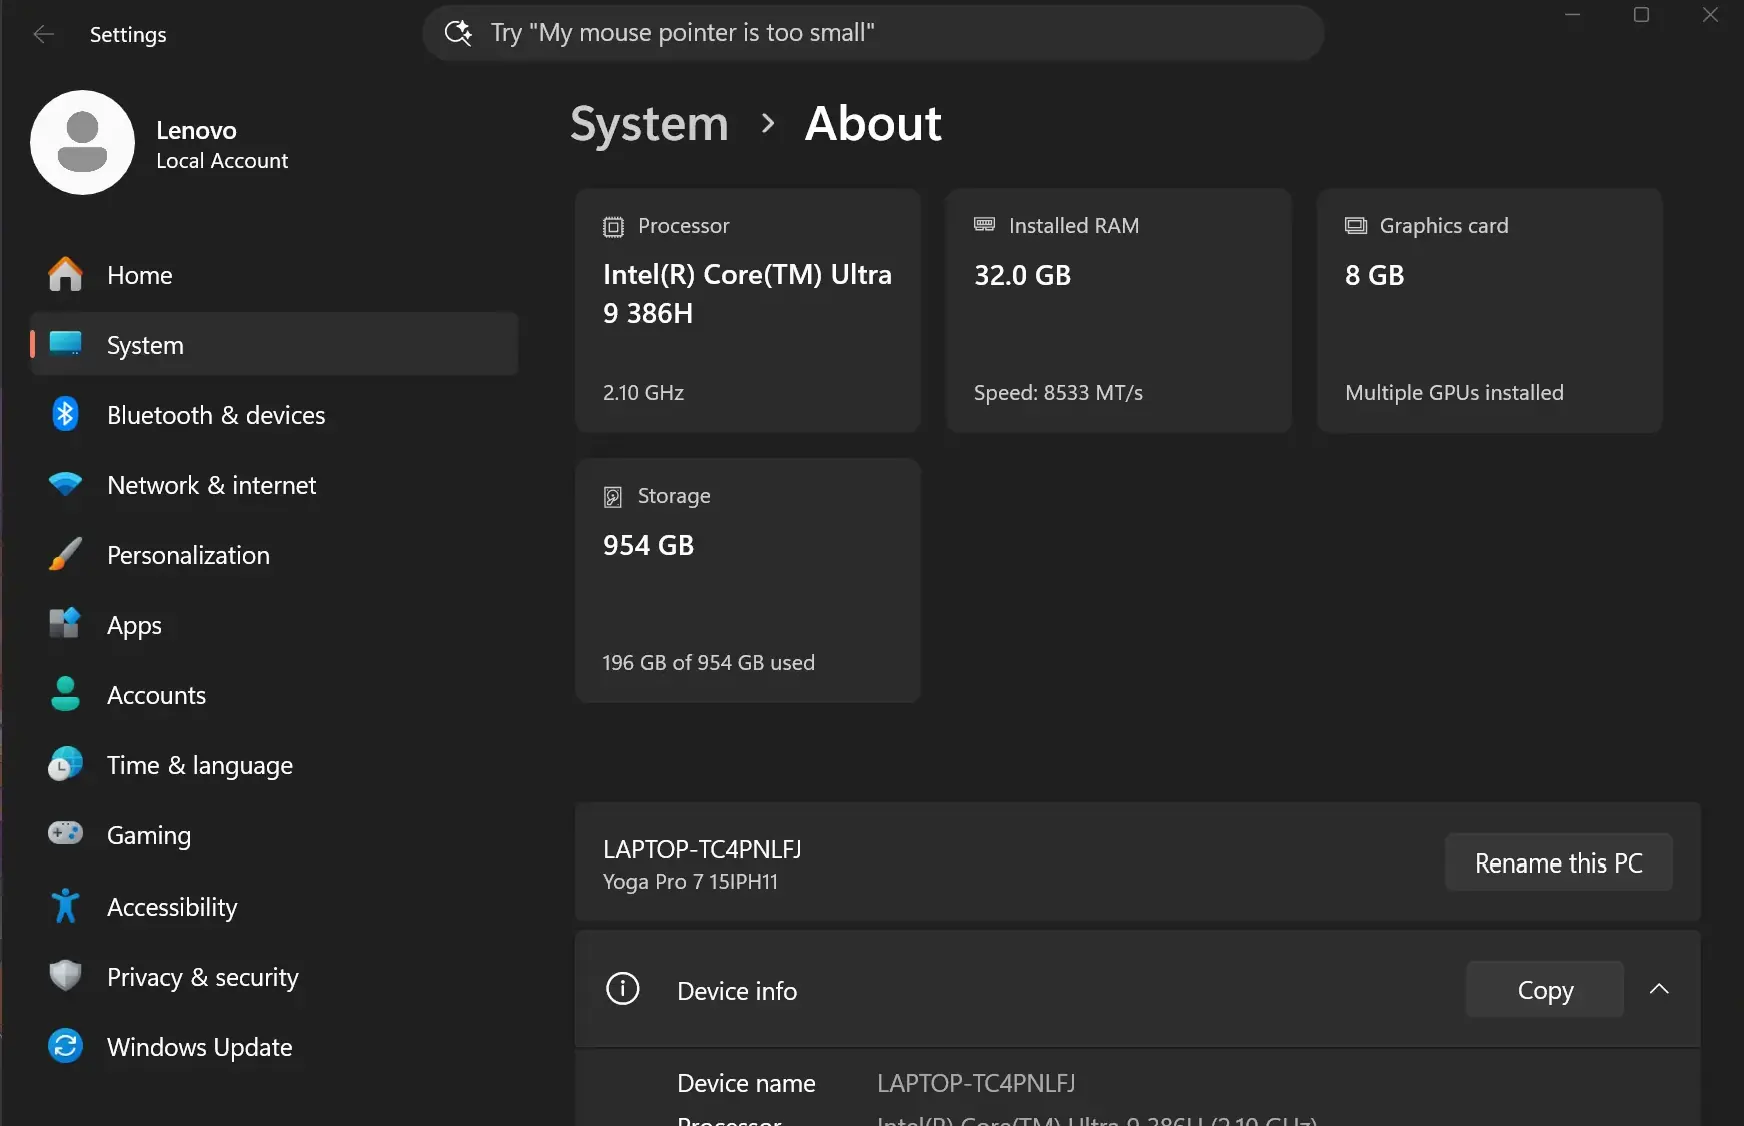Click the Settings search box
Image resolution: width=1744 pixels, height=1126 pixels.
point(873,33)
